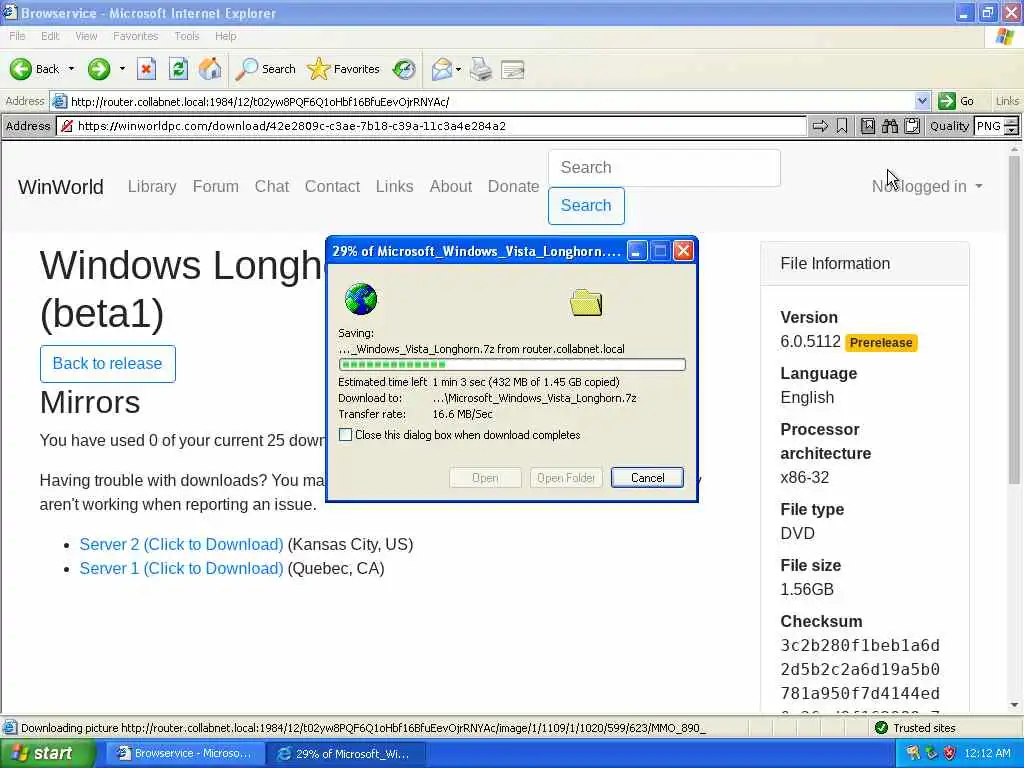Open the IE Search pane
This screenshot has width=1024, height=768.
266,69
